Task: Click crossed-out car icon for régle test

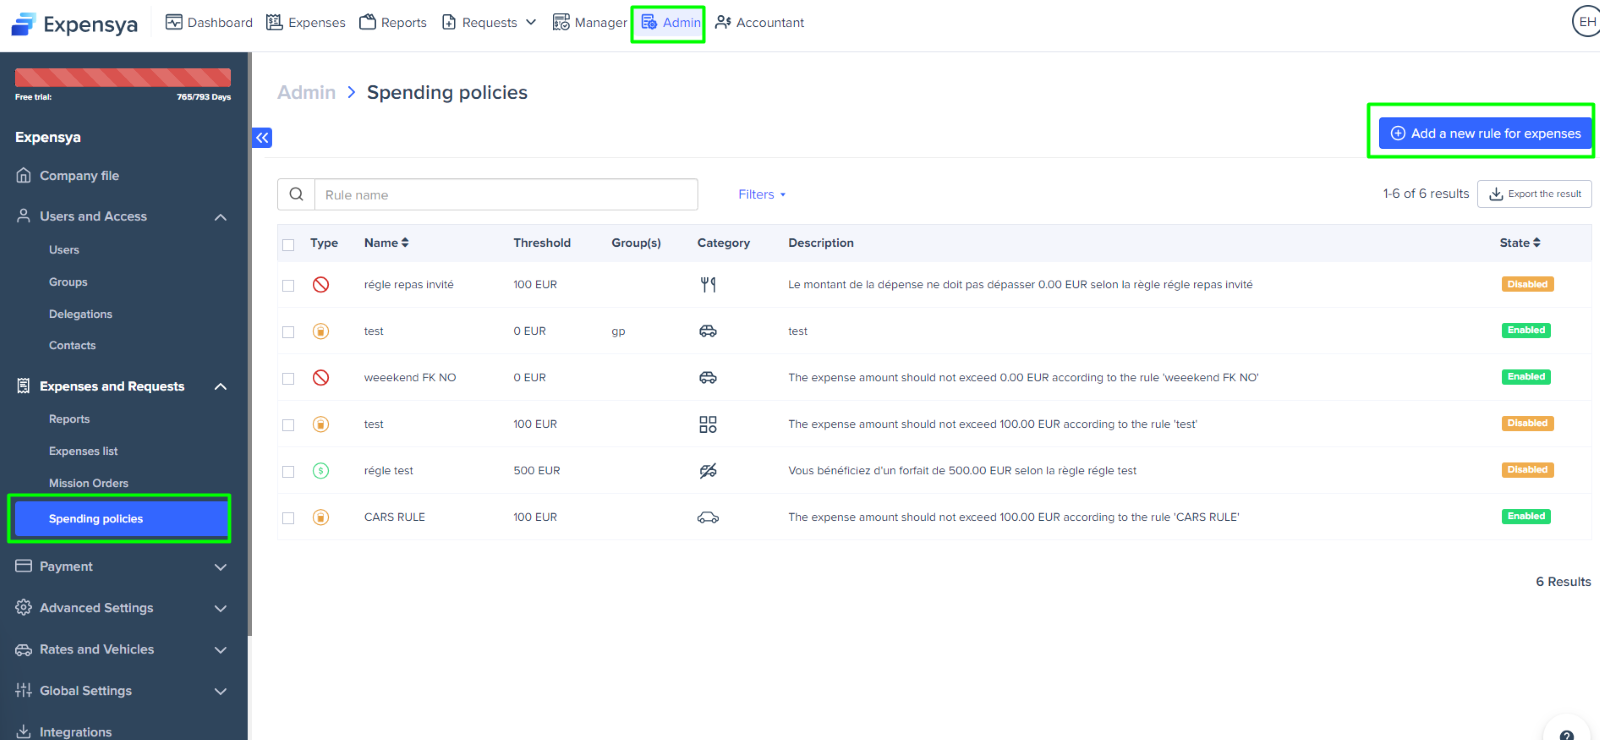Action: [x=708, y=471]
